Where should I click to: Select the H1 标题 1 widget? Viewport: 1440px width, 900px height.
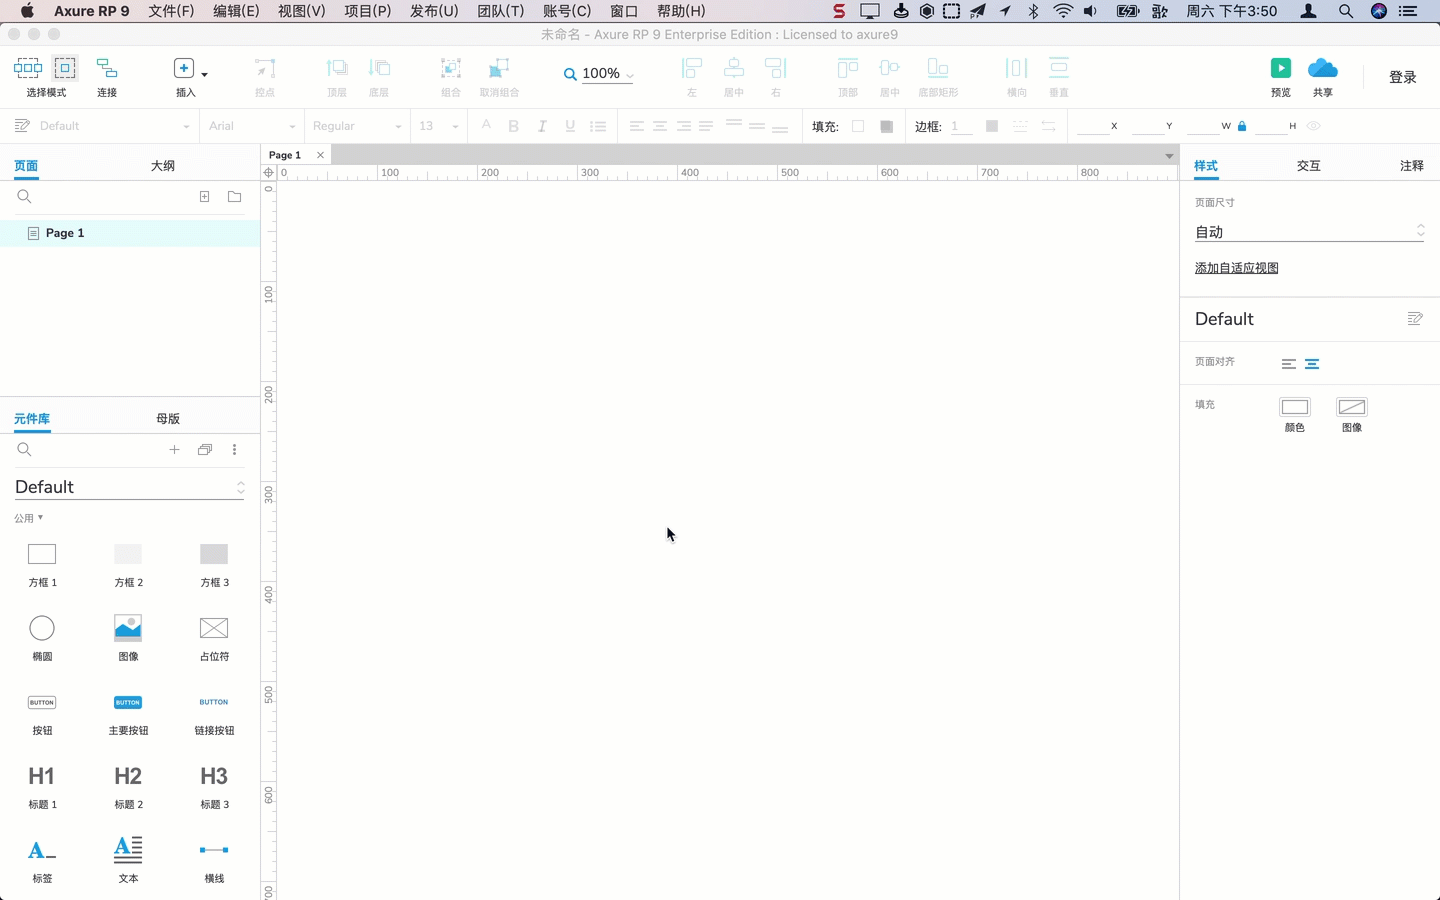[42, 787]
